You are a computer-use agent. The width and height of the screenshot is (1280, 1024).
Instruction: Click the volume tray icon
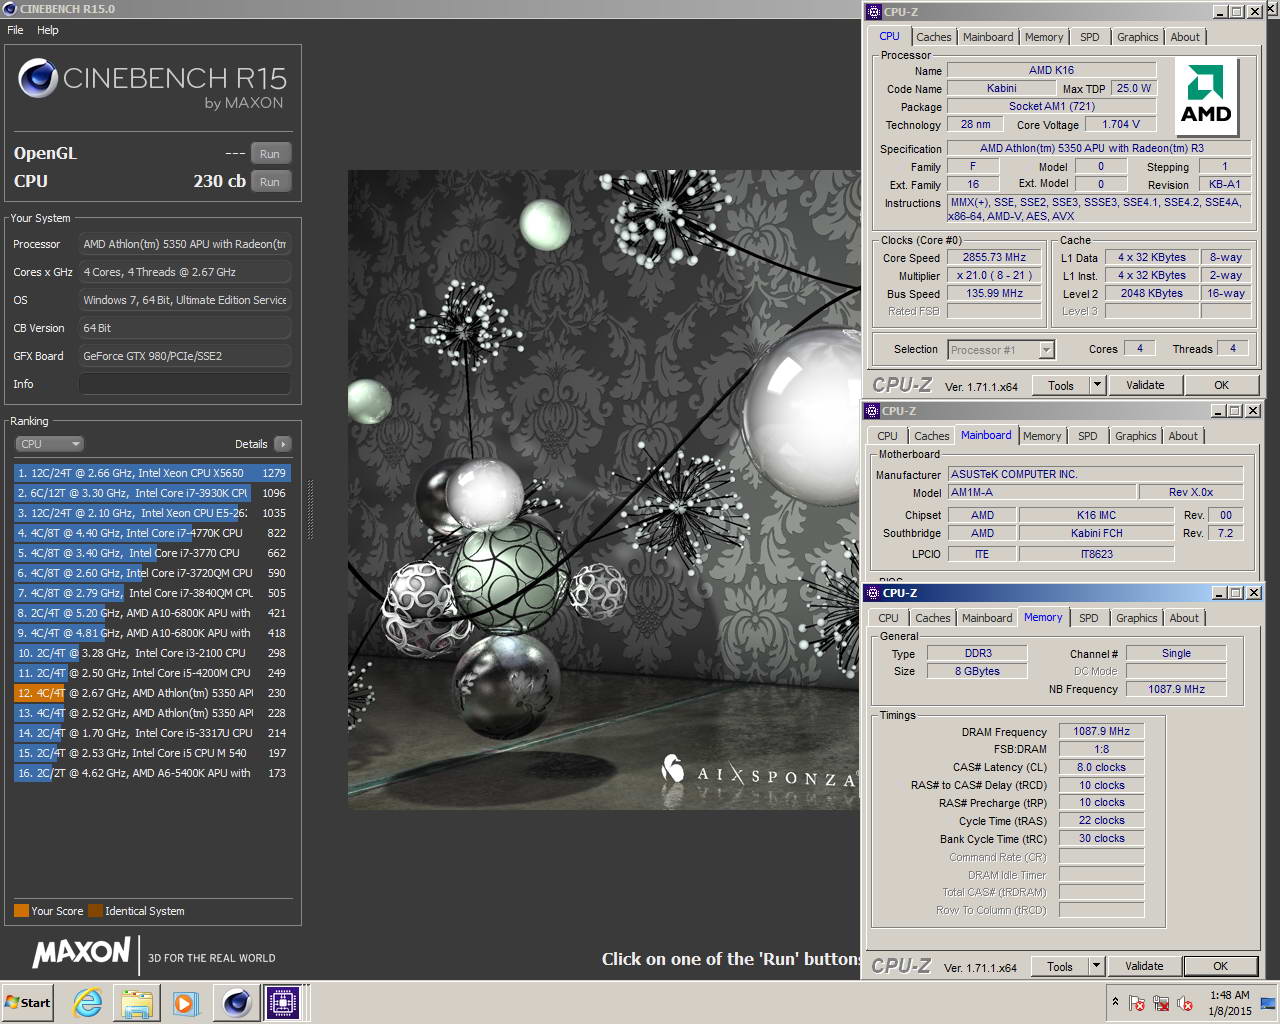tap(1185, 1003)
